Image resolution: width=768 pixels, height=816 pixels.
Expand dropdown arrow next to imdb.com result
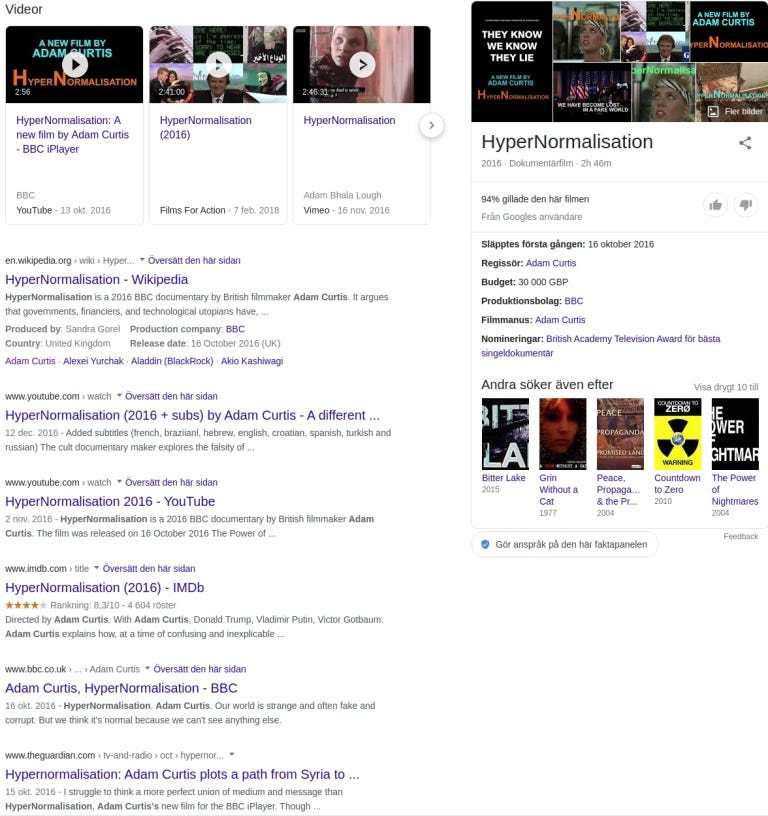97,568
